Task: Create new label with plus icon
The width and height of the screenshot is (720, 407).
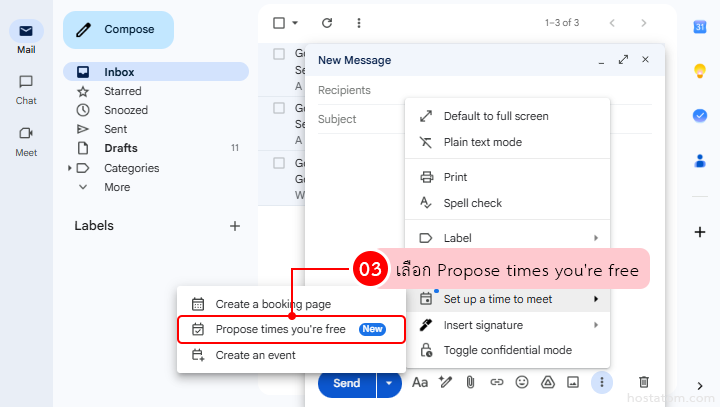Action: pos(235,226)
